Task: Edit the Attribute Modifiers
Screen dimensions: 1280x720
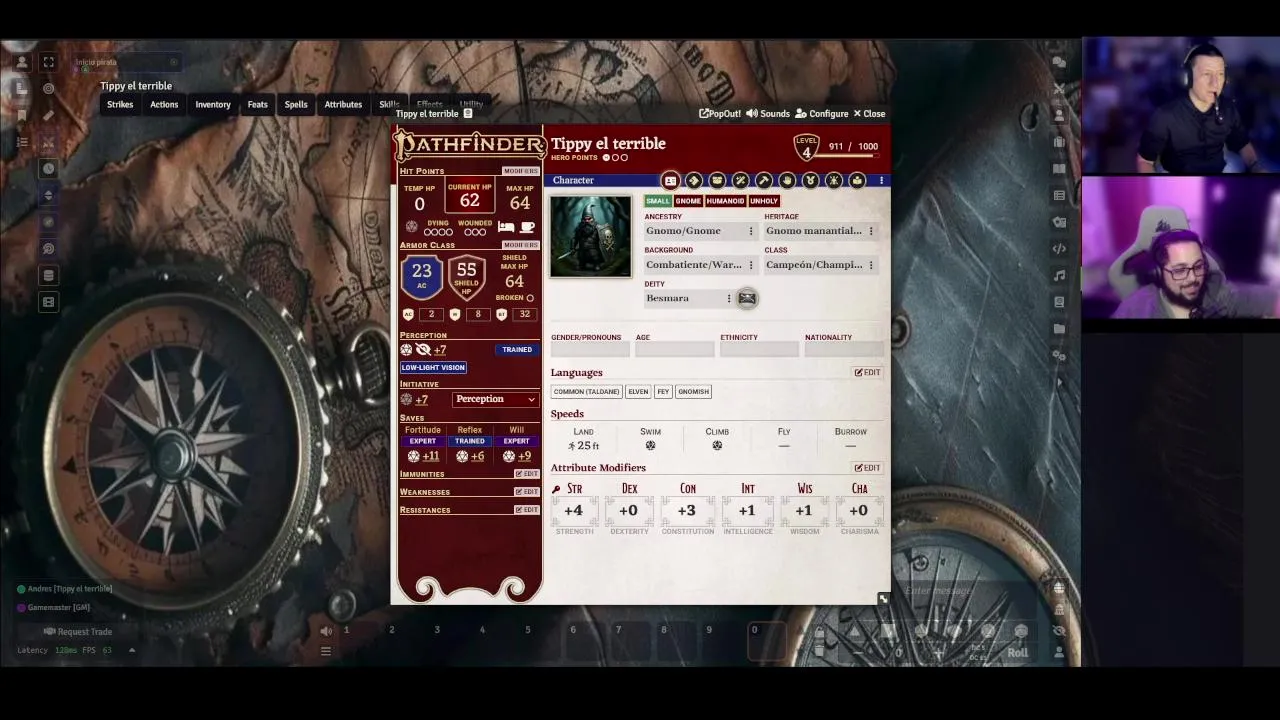Action: point(867,467)
